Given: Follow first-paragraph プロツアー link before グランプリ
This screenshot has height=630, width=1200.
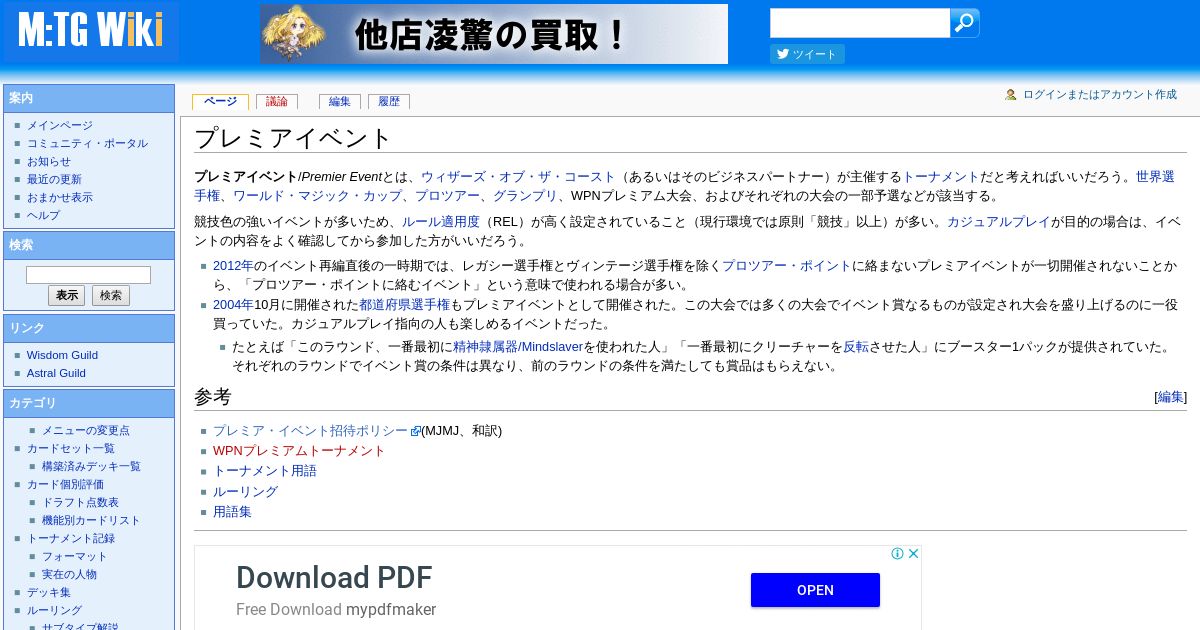Looking at the screenshot, I should tap(446, 196).
